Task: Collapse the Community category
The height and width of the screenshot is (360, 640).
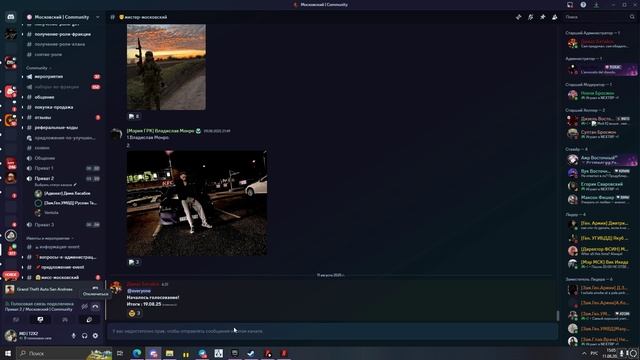Action: click(38, 68)
